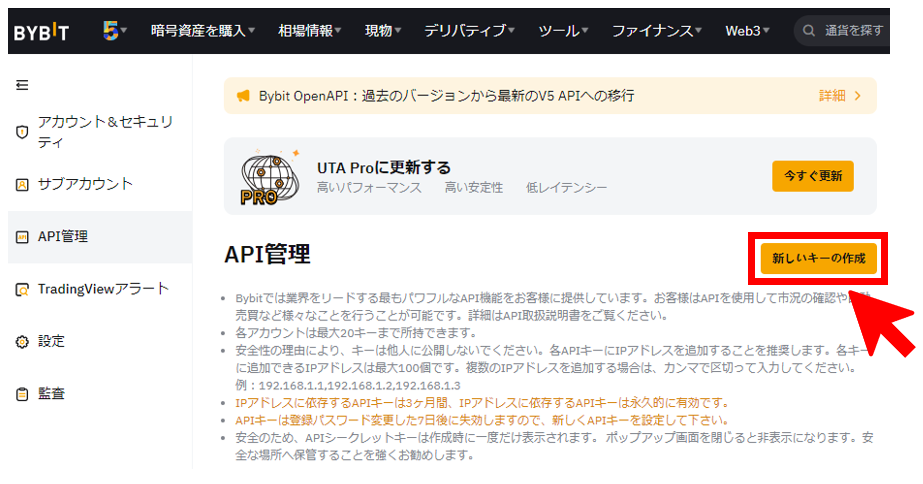This screenshot has width=923, height=484.
Task: Select API管理 in sidebar
Action: [100, 237]
